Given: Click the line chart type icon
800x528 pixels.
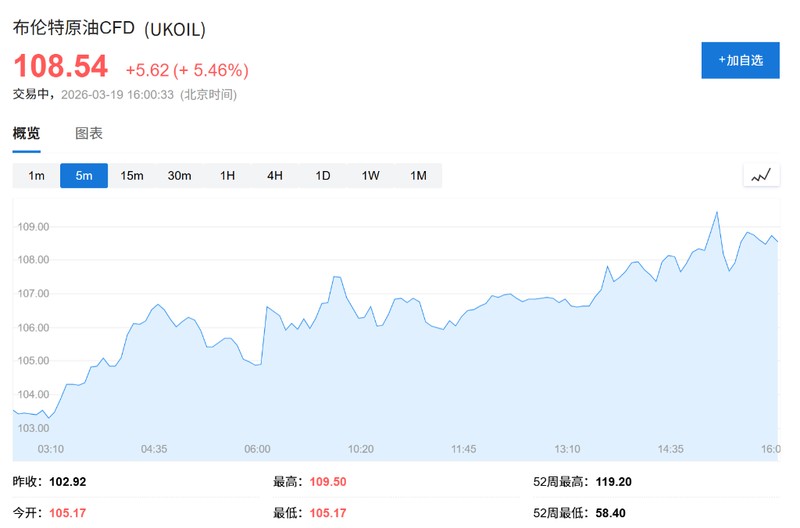Looking at the screenshot, I should pos(761,176).
